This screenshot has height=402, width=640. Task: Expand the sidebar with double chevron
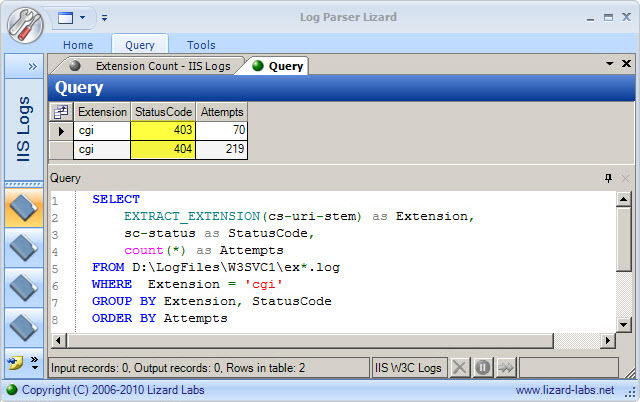coord(32,67)
